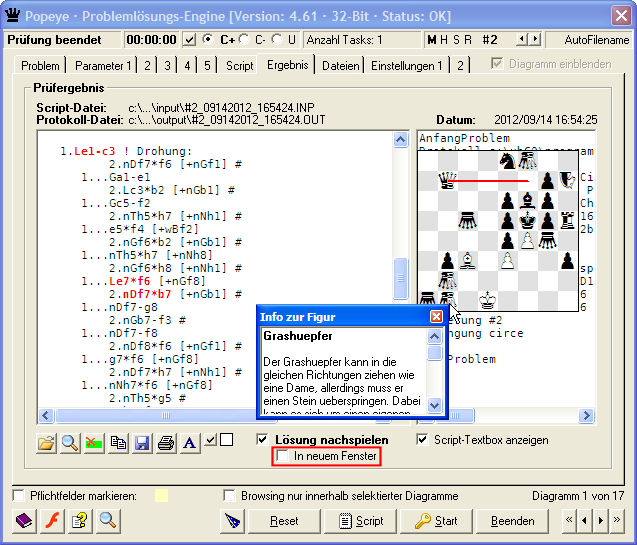
Task: Select the Ergebnis tab
Action: (288, 65)
